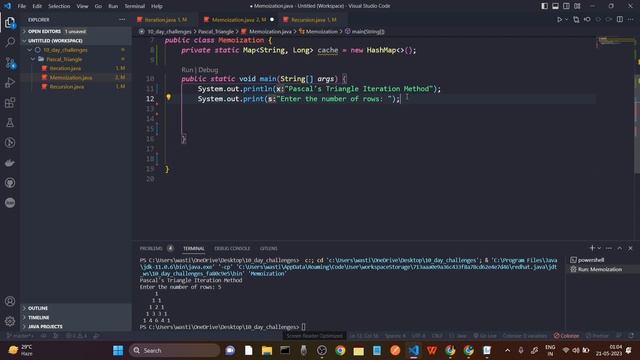
Task: Open the Terminal menu
Action: tap(135, 6)
